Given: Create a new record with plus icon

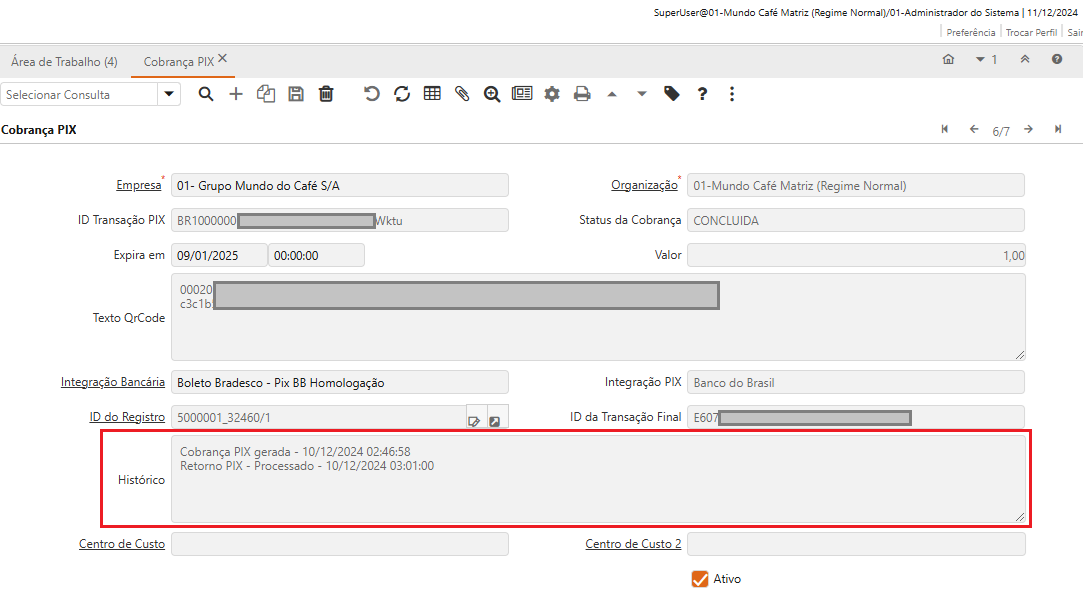Looking at the screenshot, I should point(236,94).
